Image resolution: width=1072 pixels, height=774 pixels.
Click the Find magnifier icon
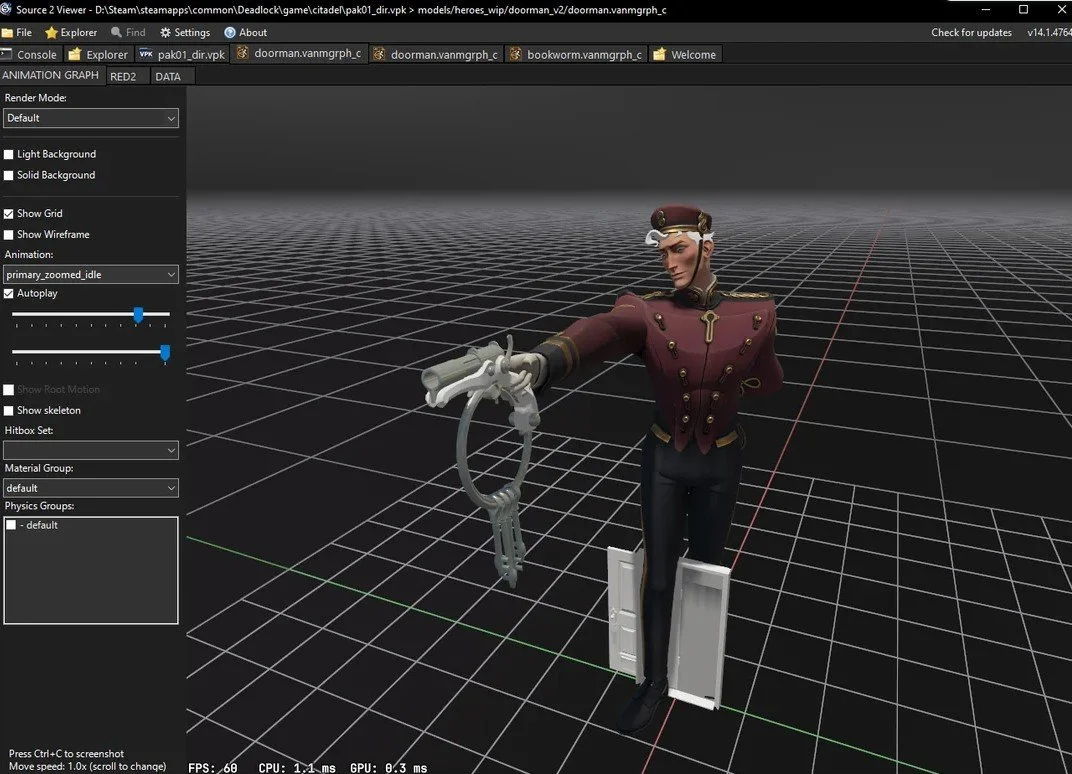116,32
